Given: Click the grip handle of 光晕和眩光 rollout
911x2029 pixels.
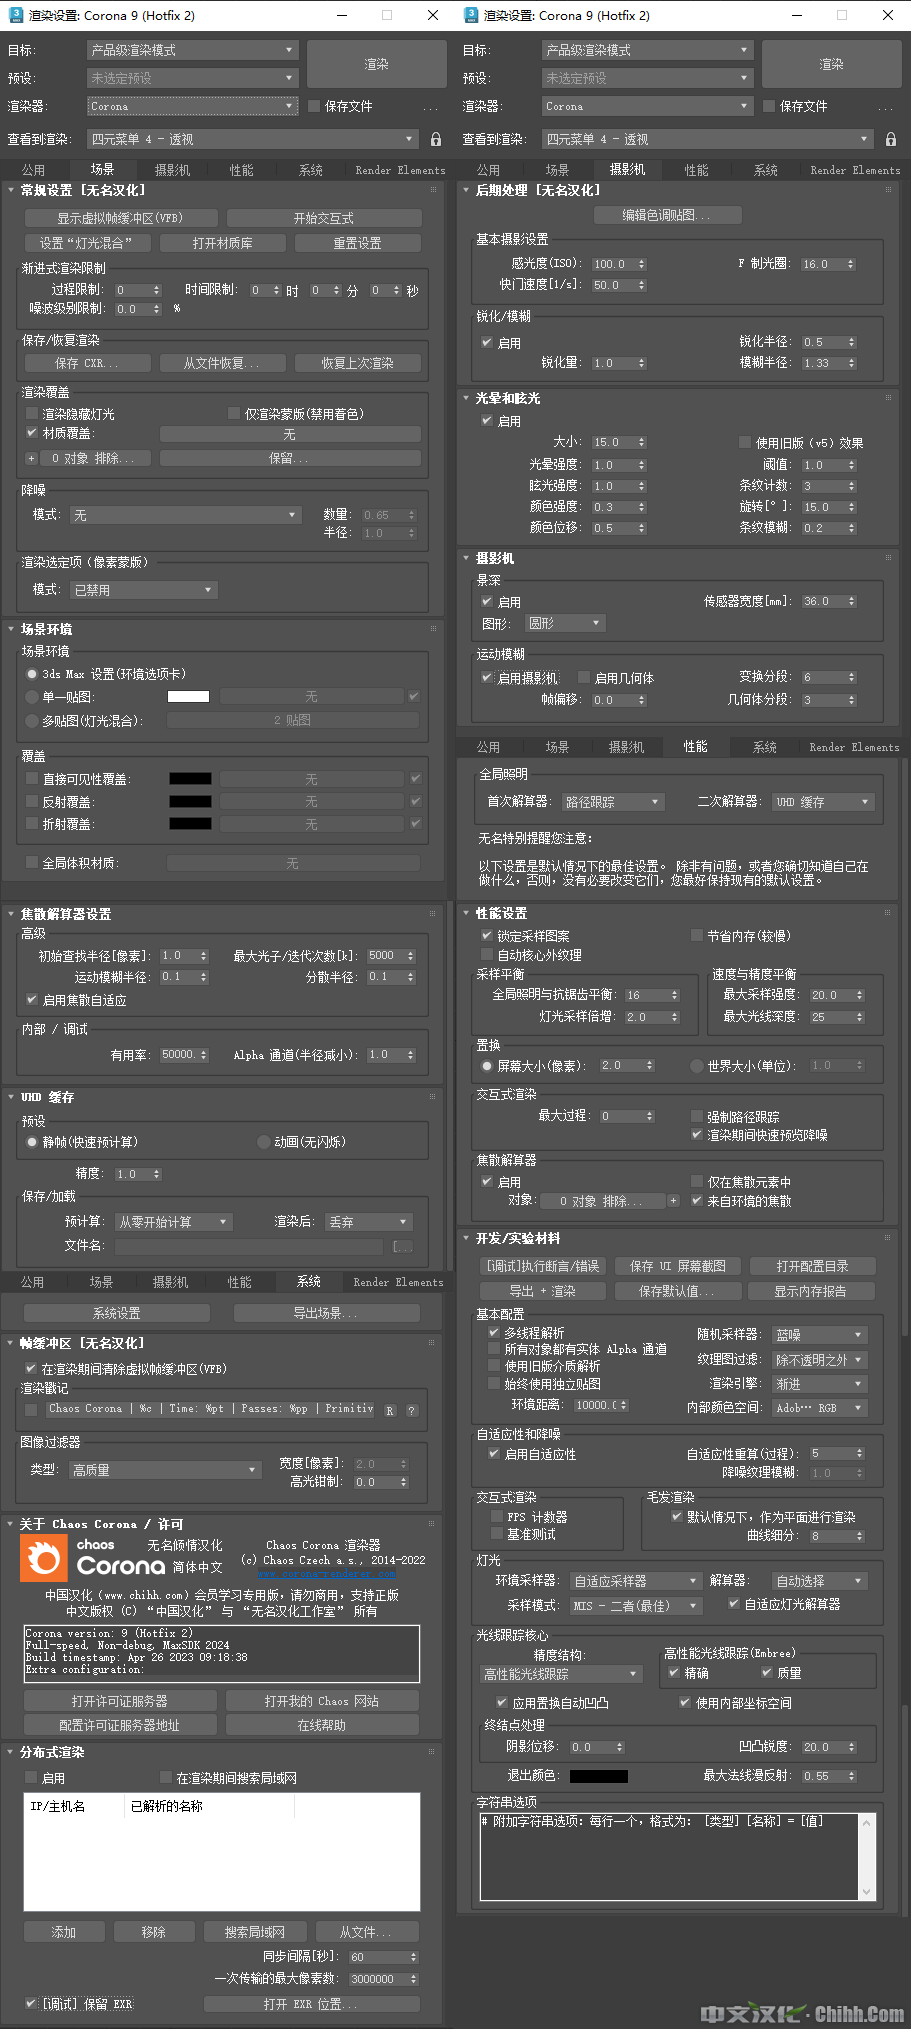Looking at the screenshot, I should coord(888,398).
